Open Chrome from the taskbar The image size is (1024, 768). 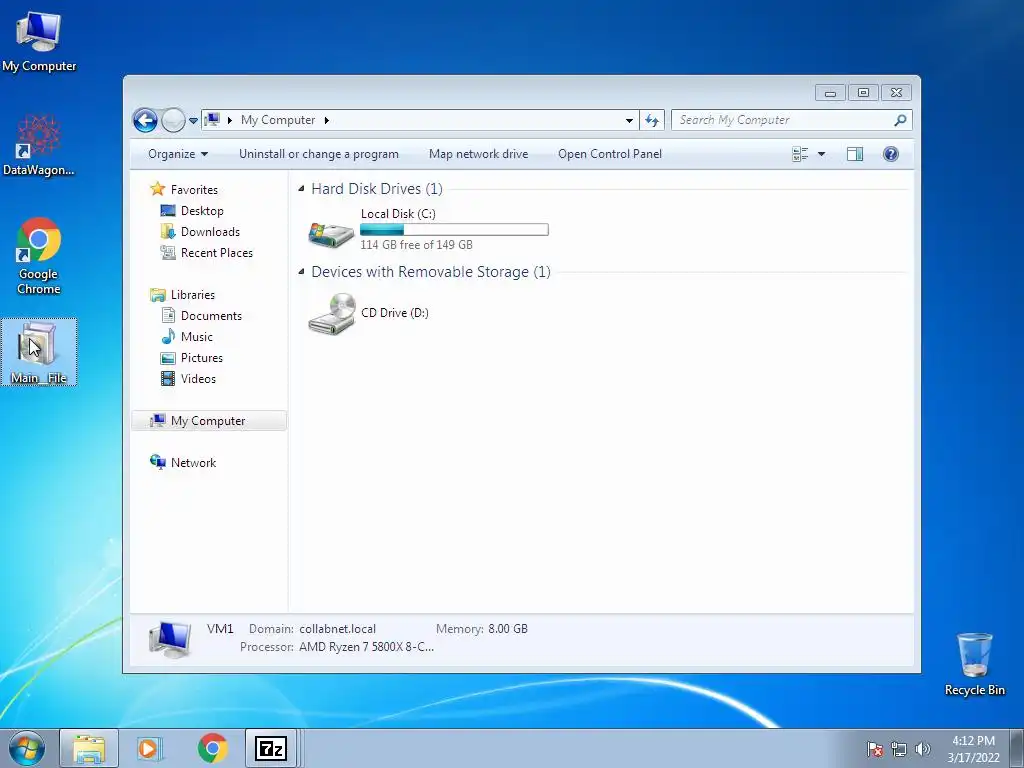(x=212, y=748)
